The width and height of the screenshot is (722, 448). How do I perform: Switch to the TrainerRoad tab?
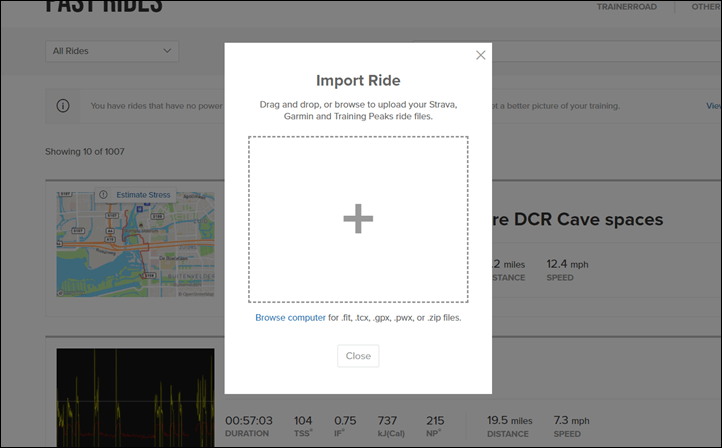click(x=627, y=7)
